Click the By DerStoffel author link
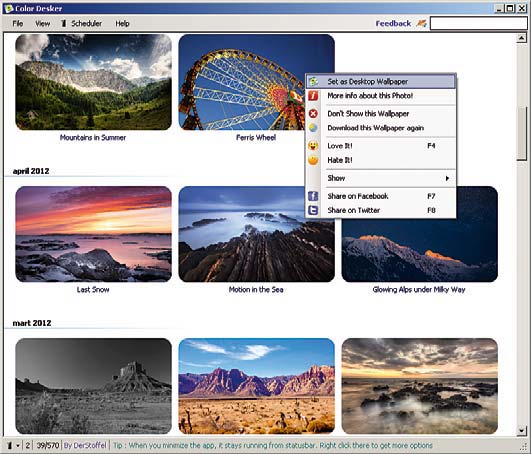531x454 pixels. click(85, 445)
